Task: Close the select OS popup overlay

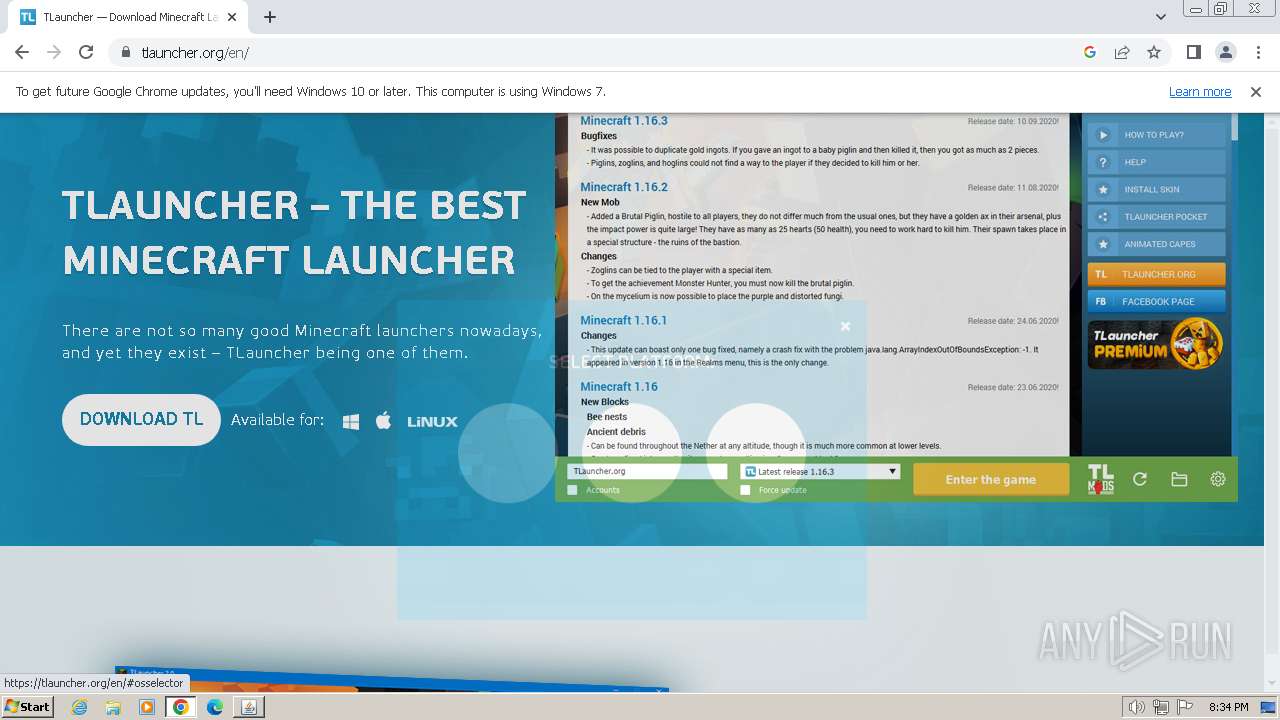Action: [845, 326]
